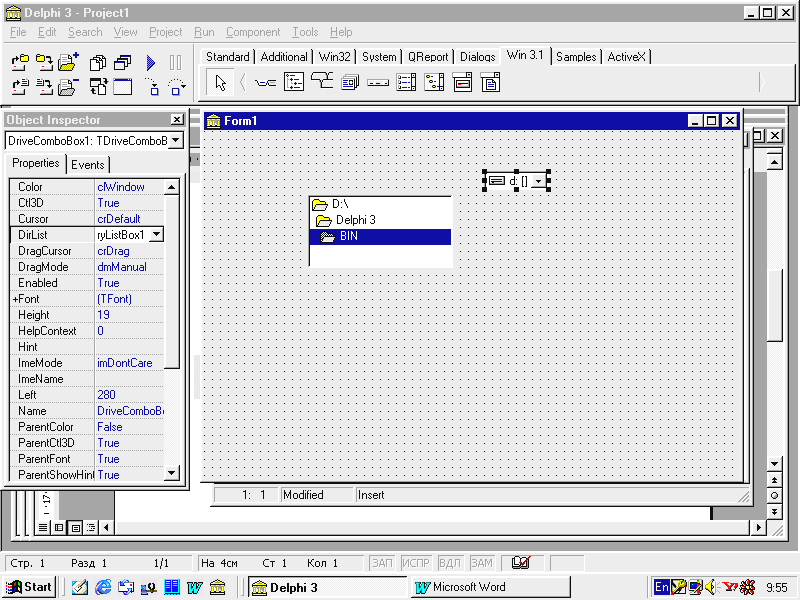This screenshot has height=600, width=800.
Task: Switch to the Additional palette tab
Action: pos(284,57)
